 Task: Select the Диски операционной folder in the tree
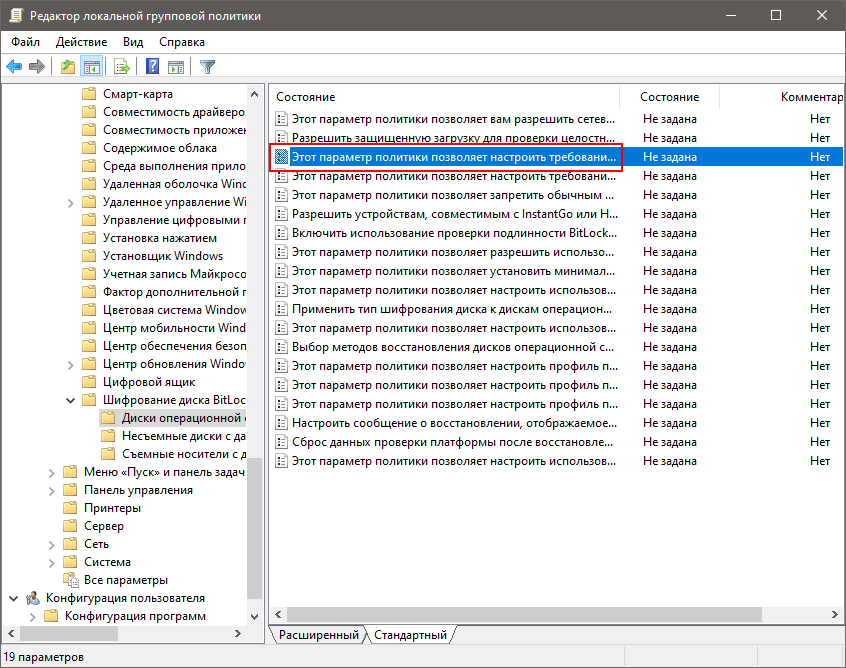173,418
